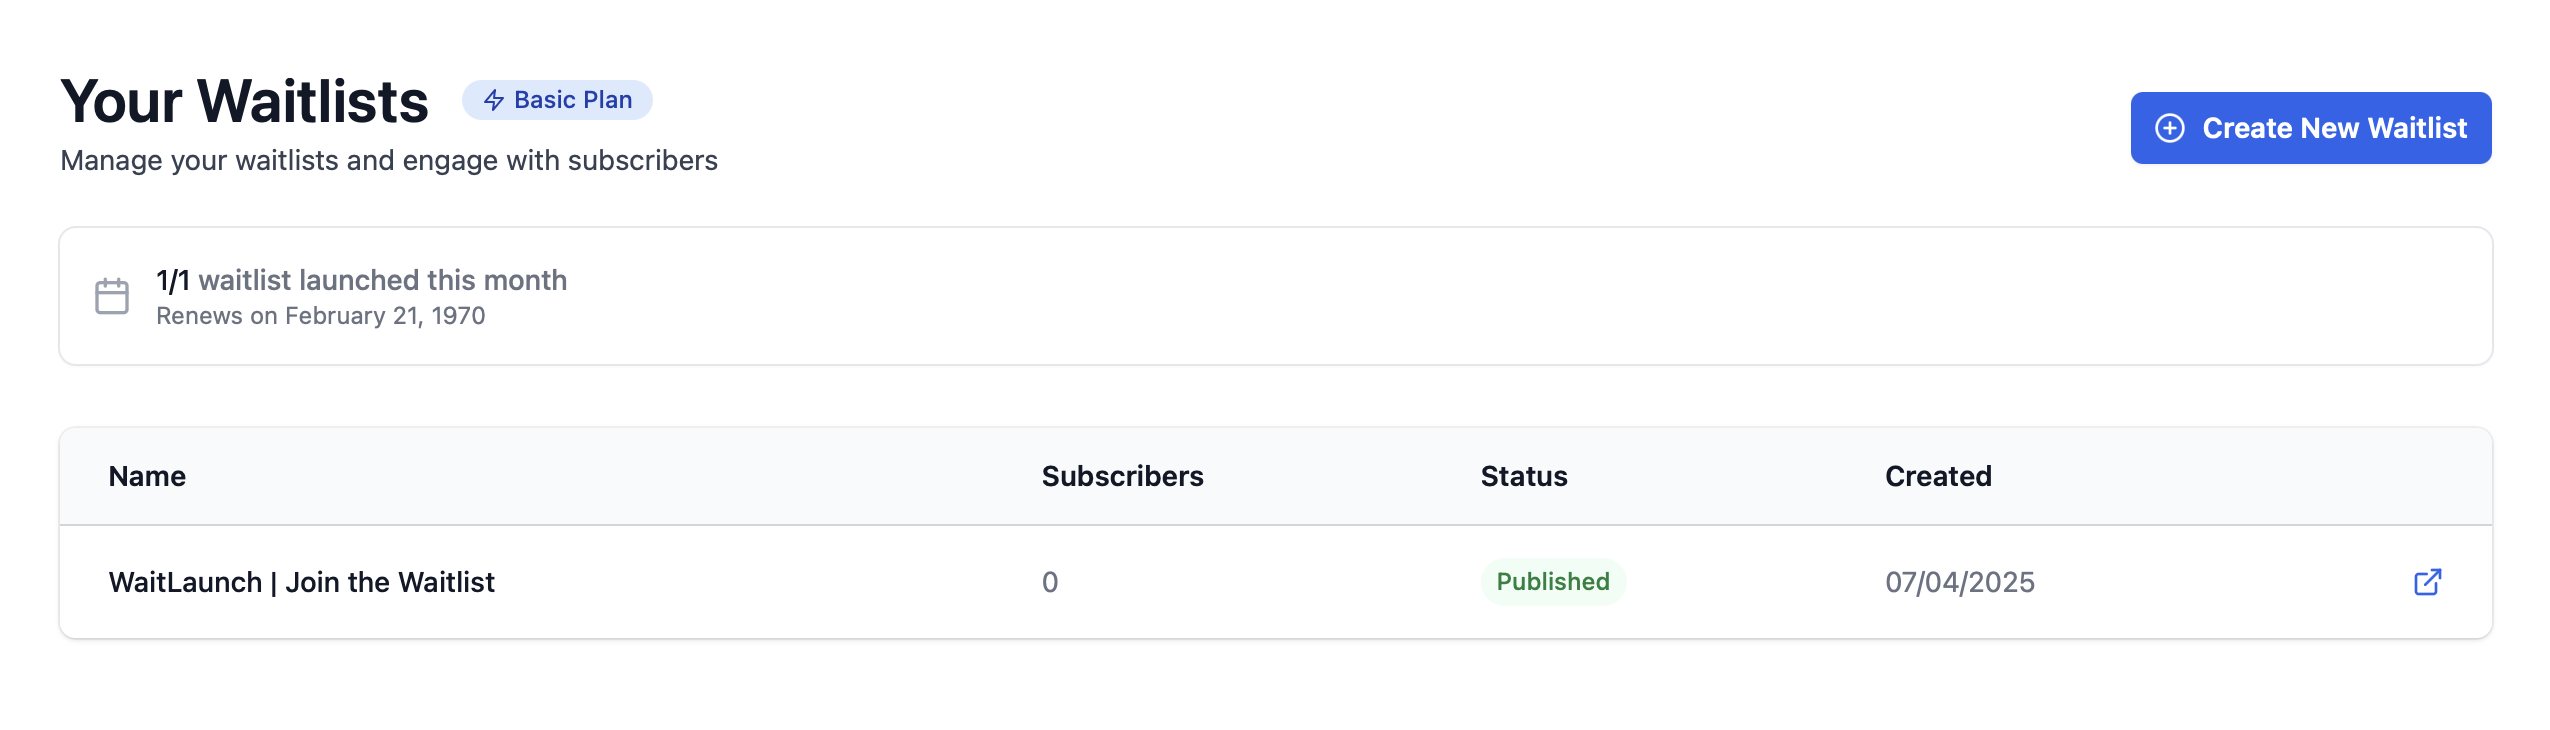Click the Subscribers column header
The width and height of the screenshot is (2550, 730).
pos(1122,476)
